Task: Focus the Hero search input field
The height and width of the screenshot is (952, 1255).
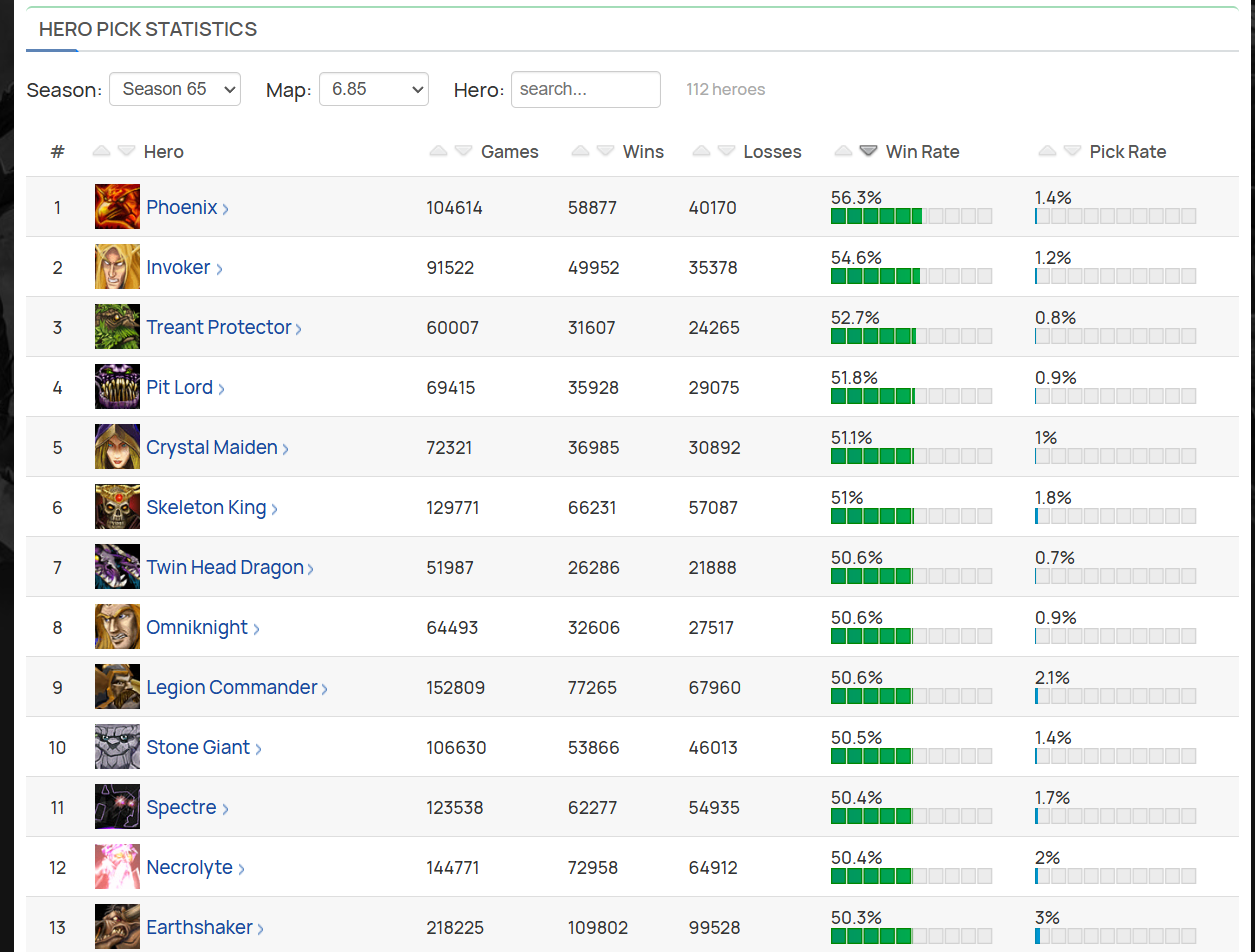Action: click(x=586, y=89)
